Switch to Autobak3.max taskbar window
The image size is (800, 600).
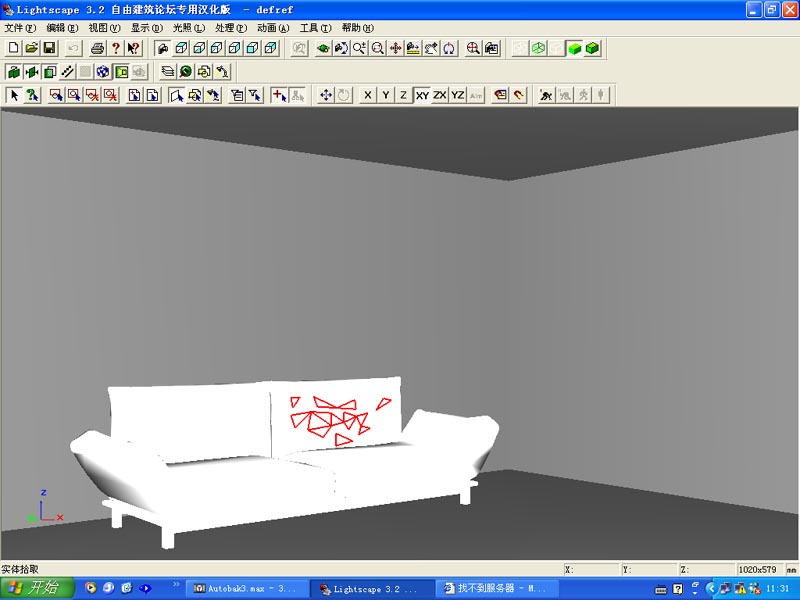point(247,589)
